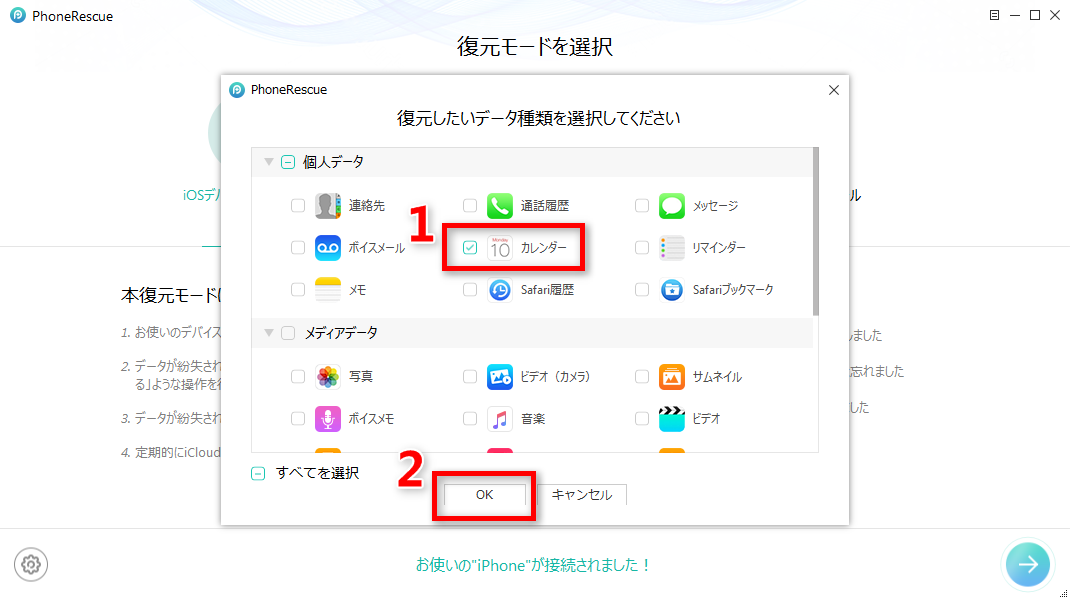Open the main window menu icon
Screen dimensions: 1070x600
point(994,15)
